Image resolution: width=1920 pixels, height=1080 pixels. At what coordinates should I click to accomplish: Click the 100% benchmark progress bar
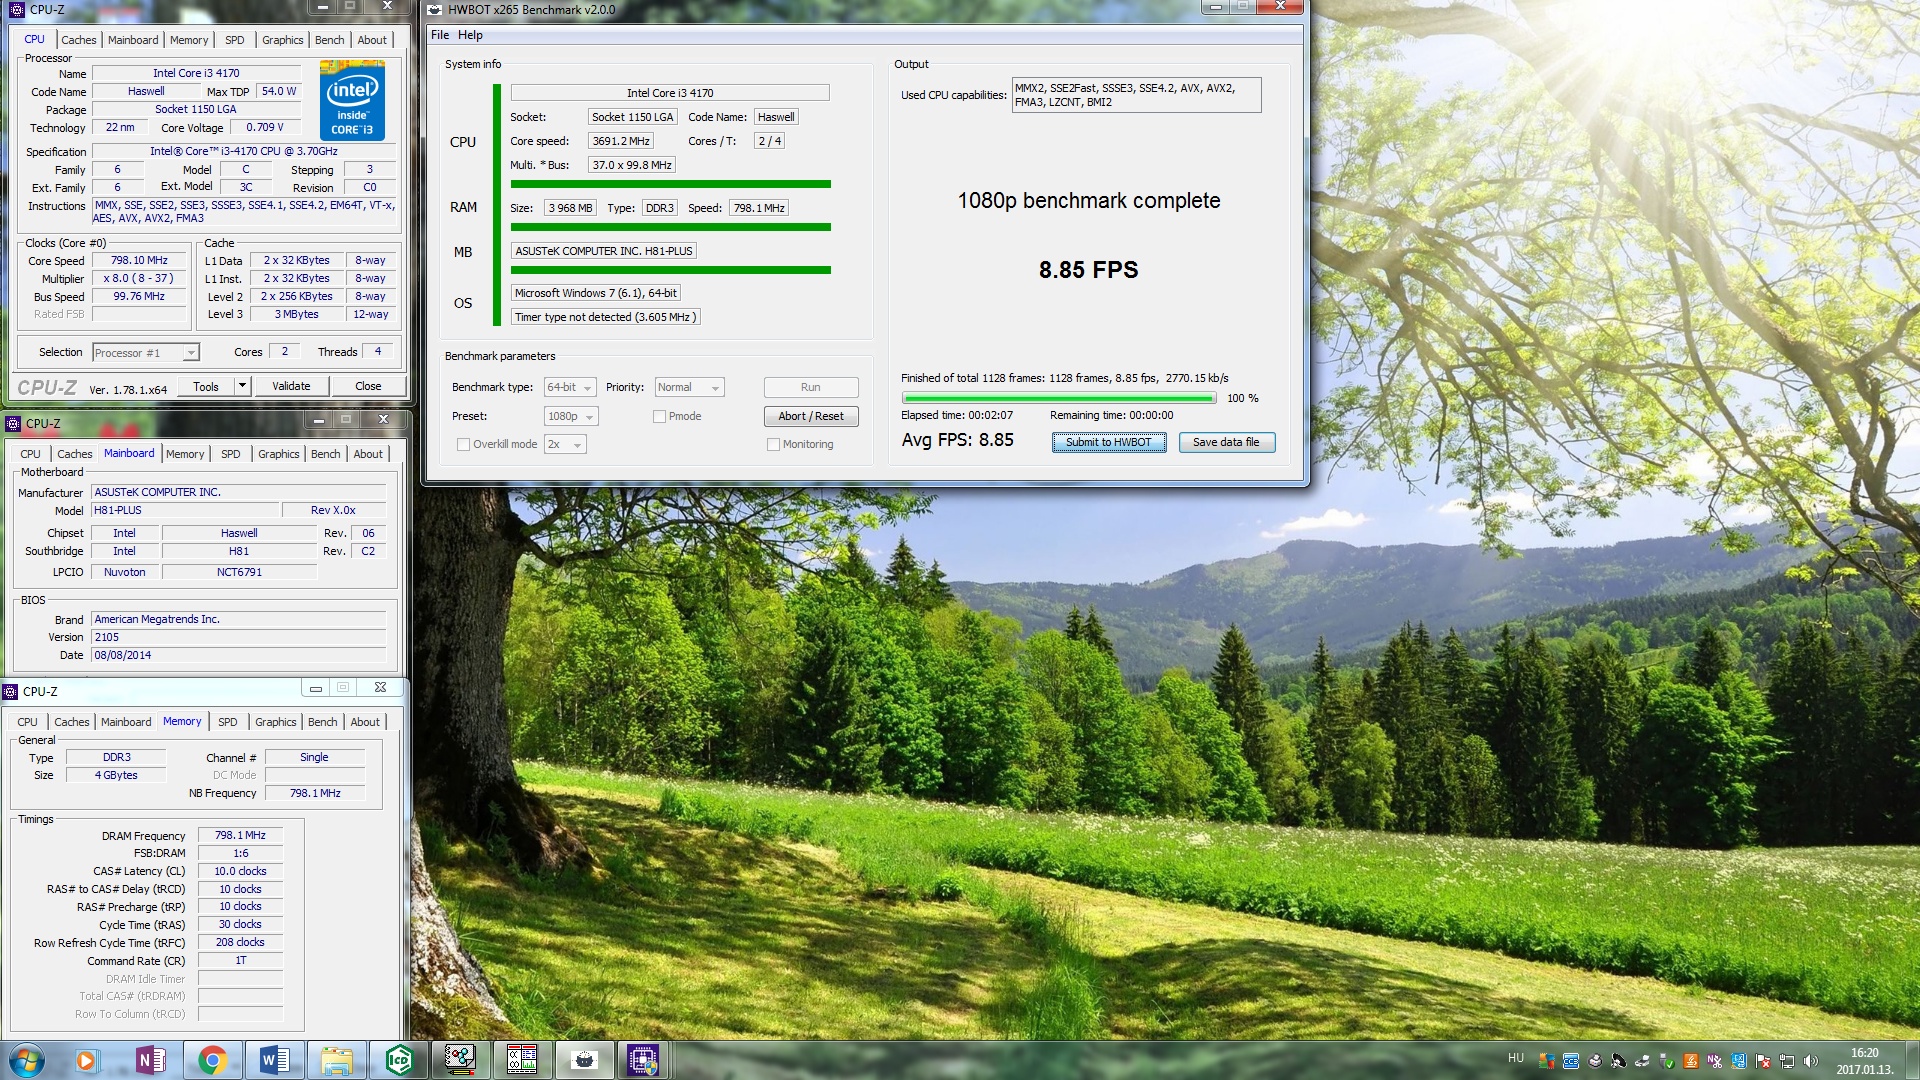(x=1058, y=398)
